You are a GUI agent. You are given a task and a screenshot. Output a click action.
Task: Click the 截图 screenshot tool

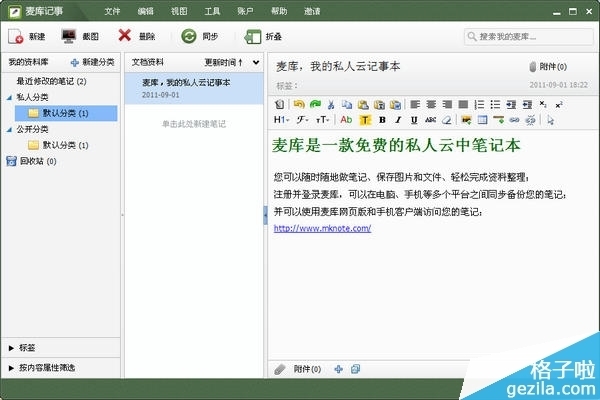80,36
